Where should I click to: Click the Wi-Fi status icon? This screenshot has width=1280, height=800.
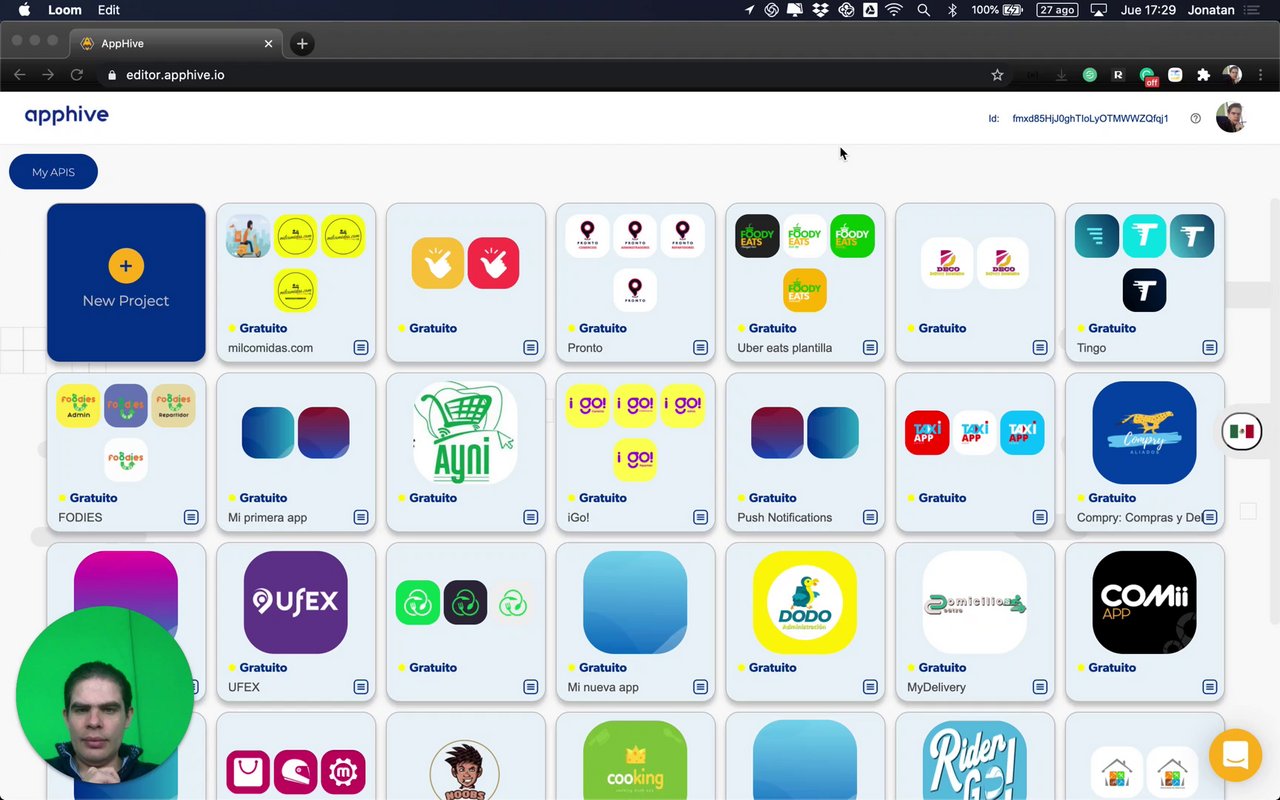click(894, 10)
